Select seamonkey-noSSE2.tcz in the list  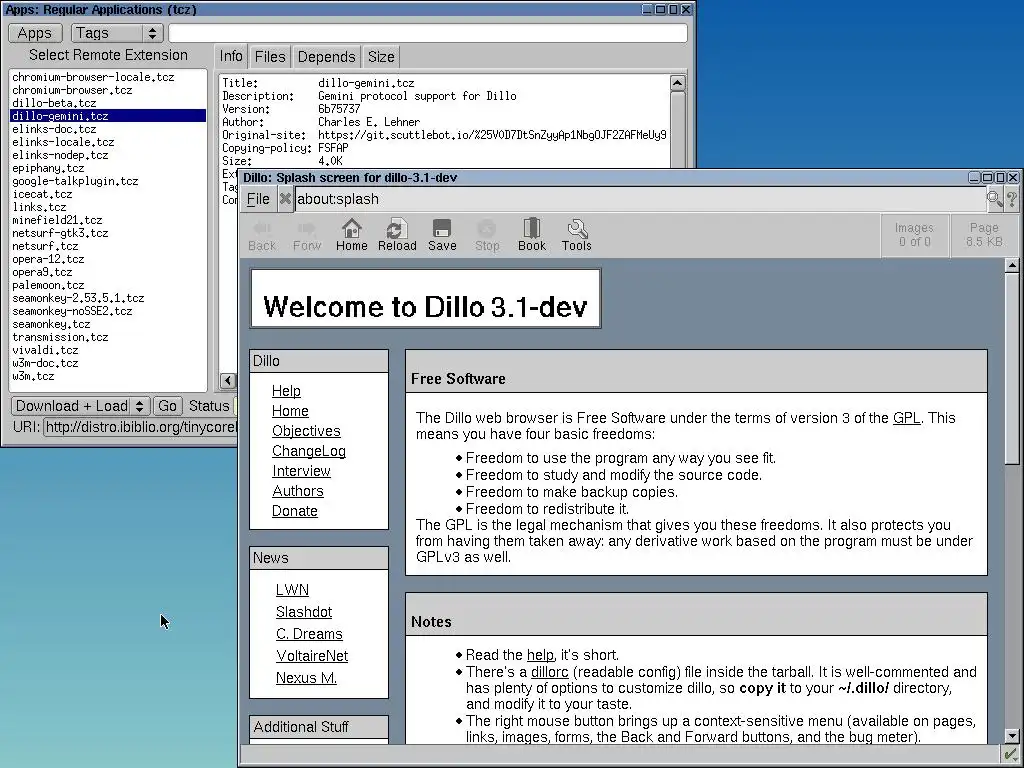point(108,311)
